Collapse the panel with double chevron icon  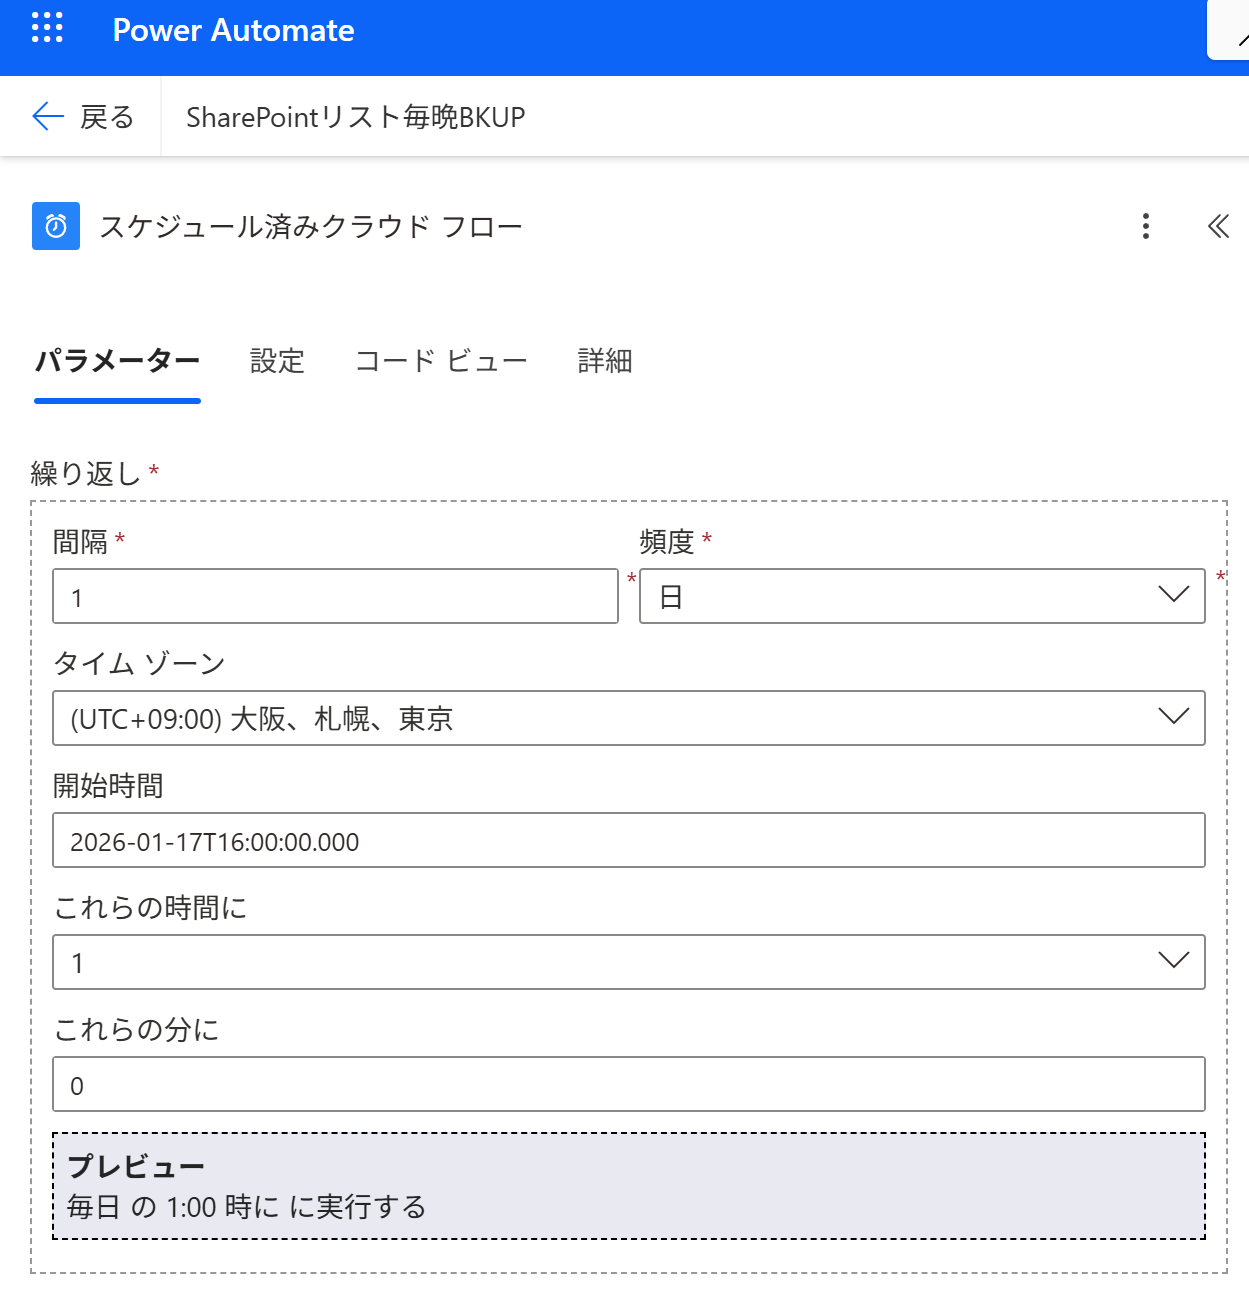coord(1217,226)
